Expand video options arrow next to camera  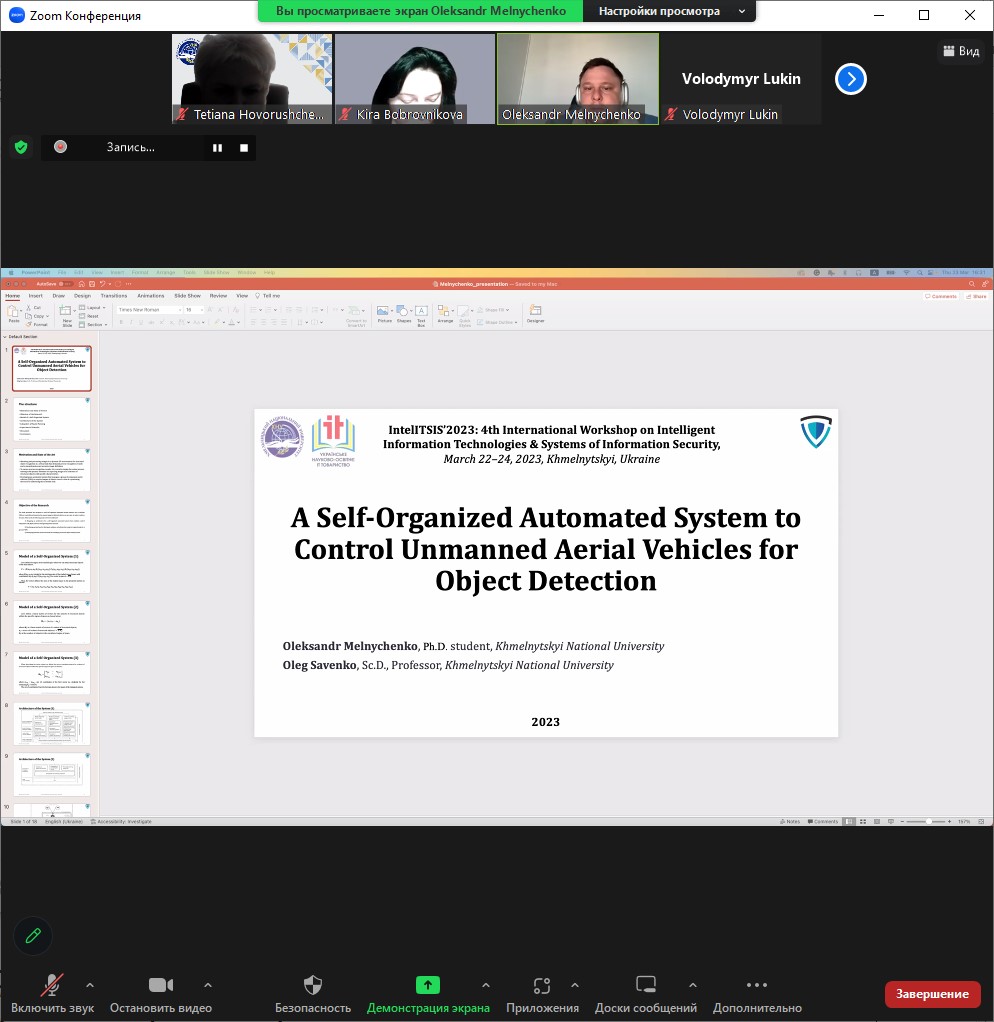(208, 985)
